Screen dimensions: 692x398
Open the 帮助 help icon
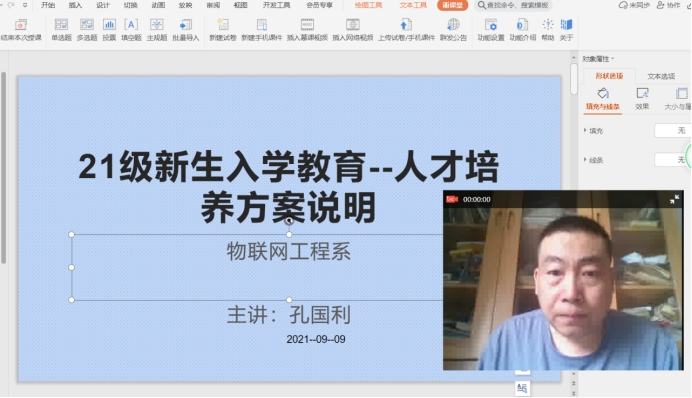click(548, 30)
